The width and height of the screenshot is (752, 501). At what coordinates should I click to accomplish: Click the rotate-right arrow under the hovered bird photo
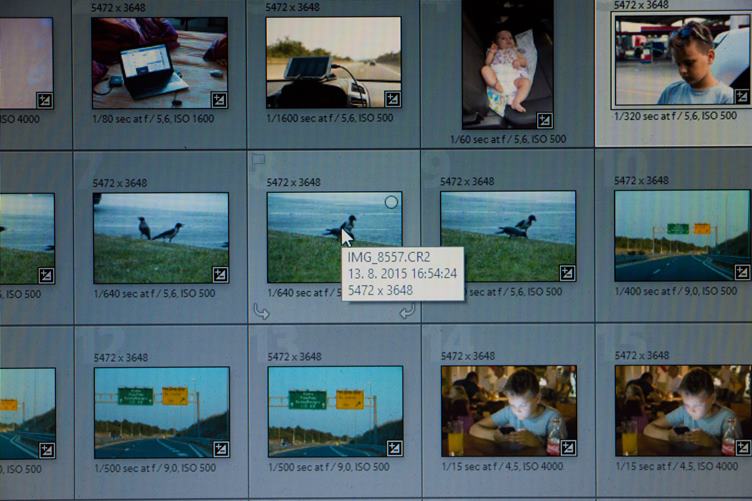(x=406, y=312)
